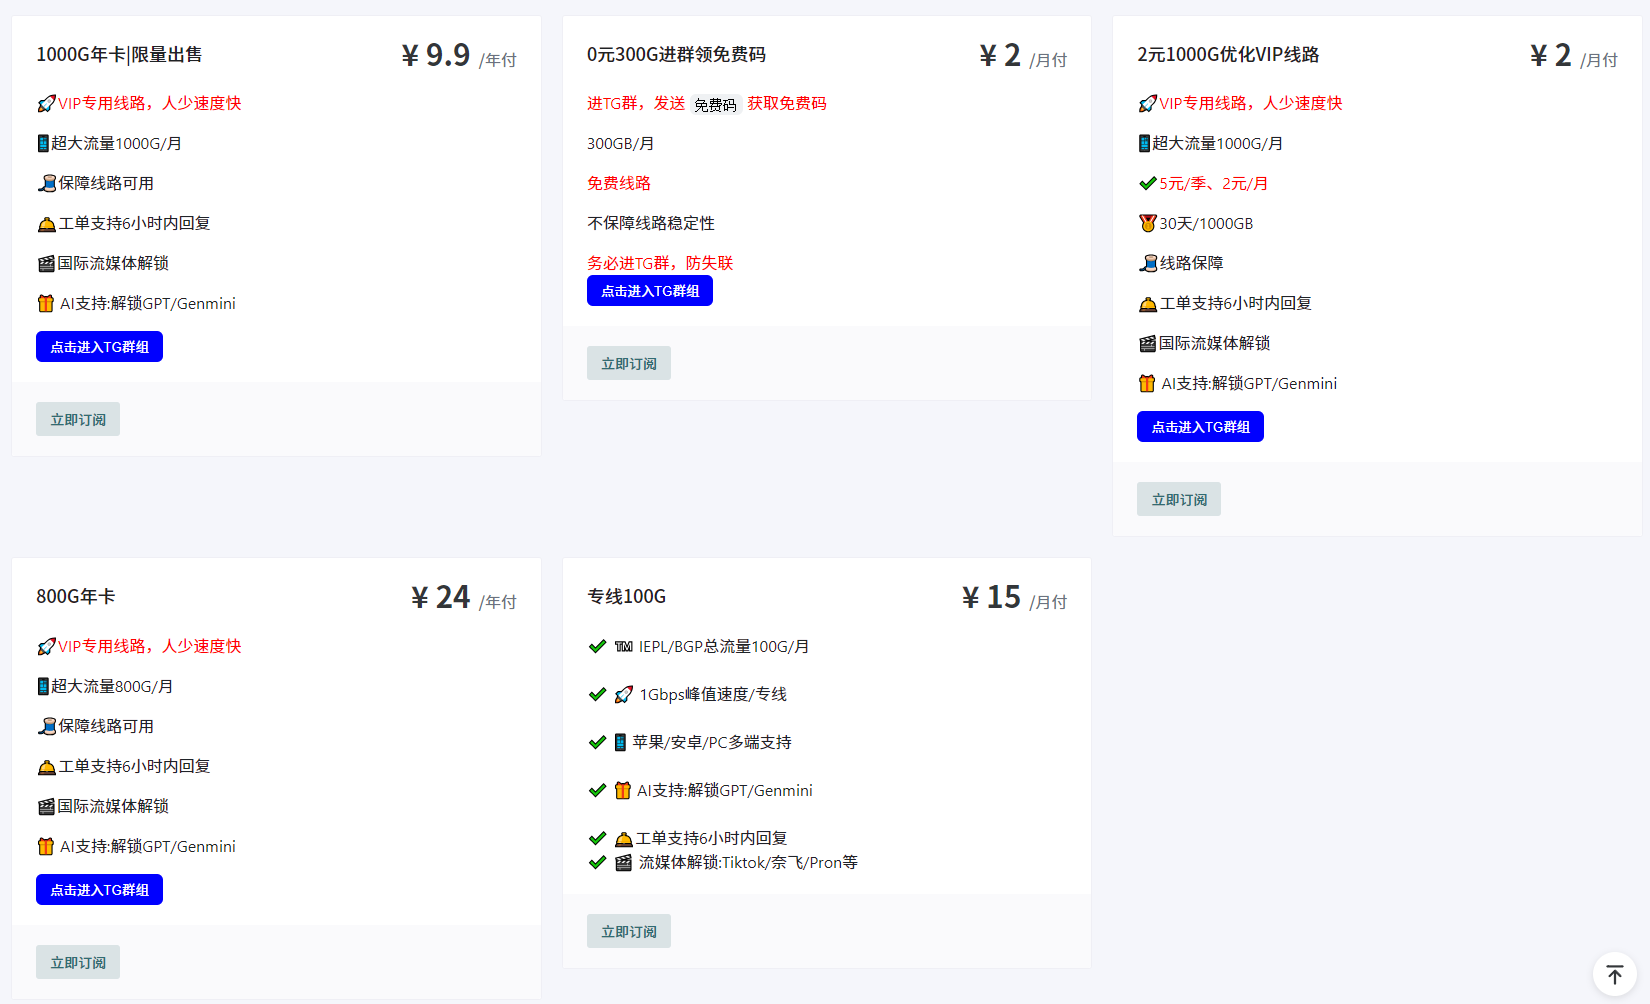The image size is (1650, 1004).
Task: Click clapperboard icon in 1000G年卡 plan
Action: (x=46, y=264)
